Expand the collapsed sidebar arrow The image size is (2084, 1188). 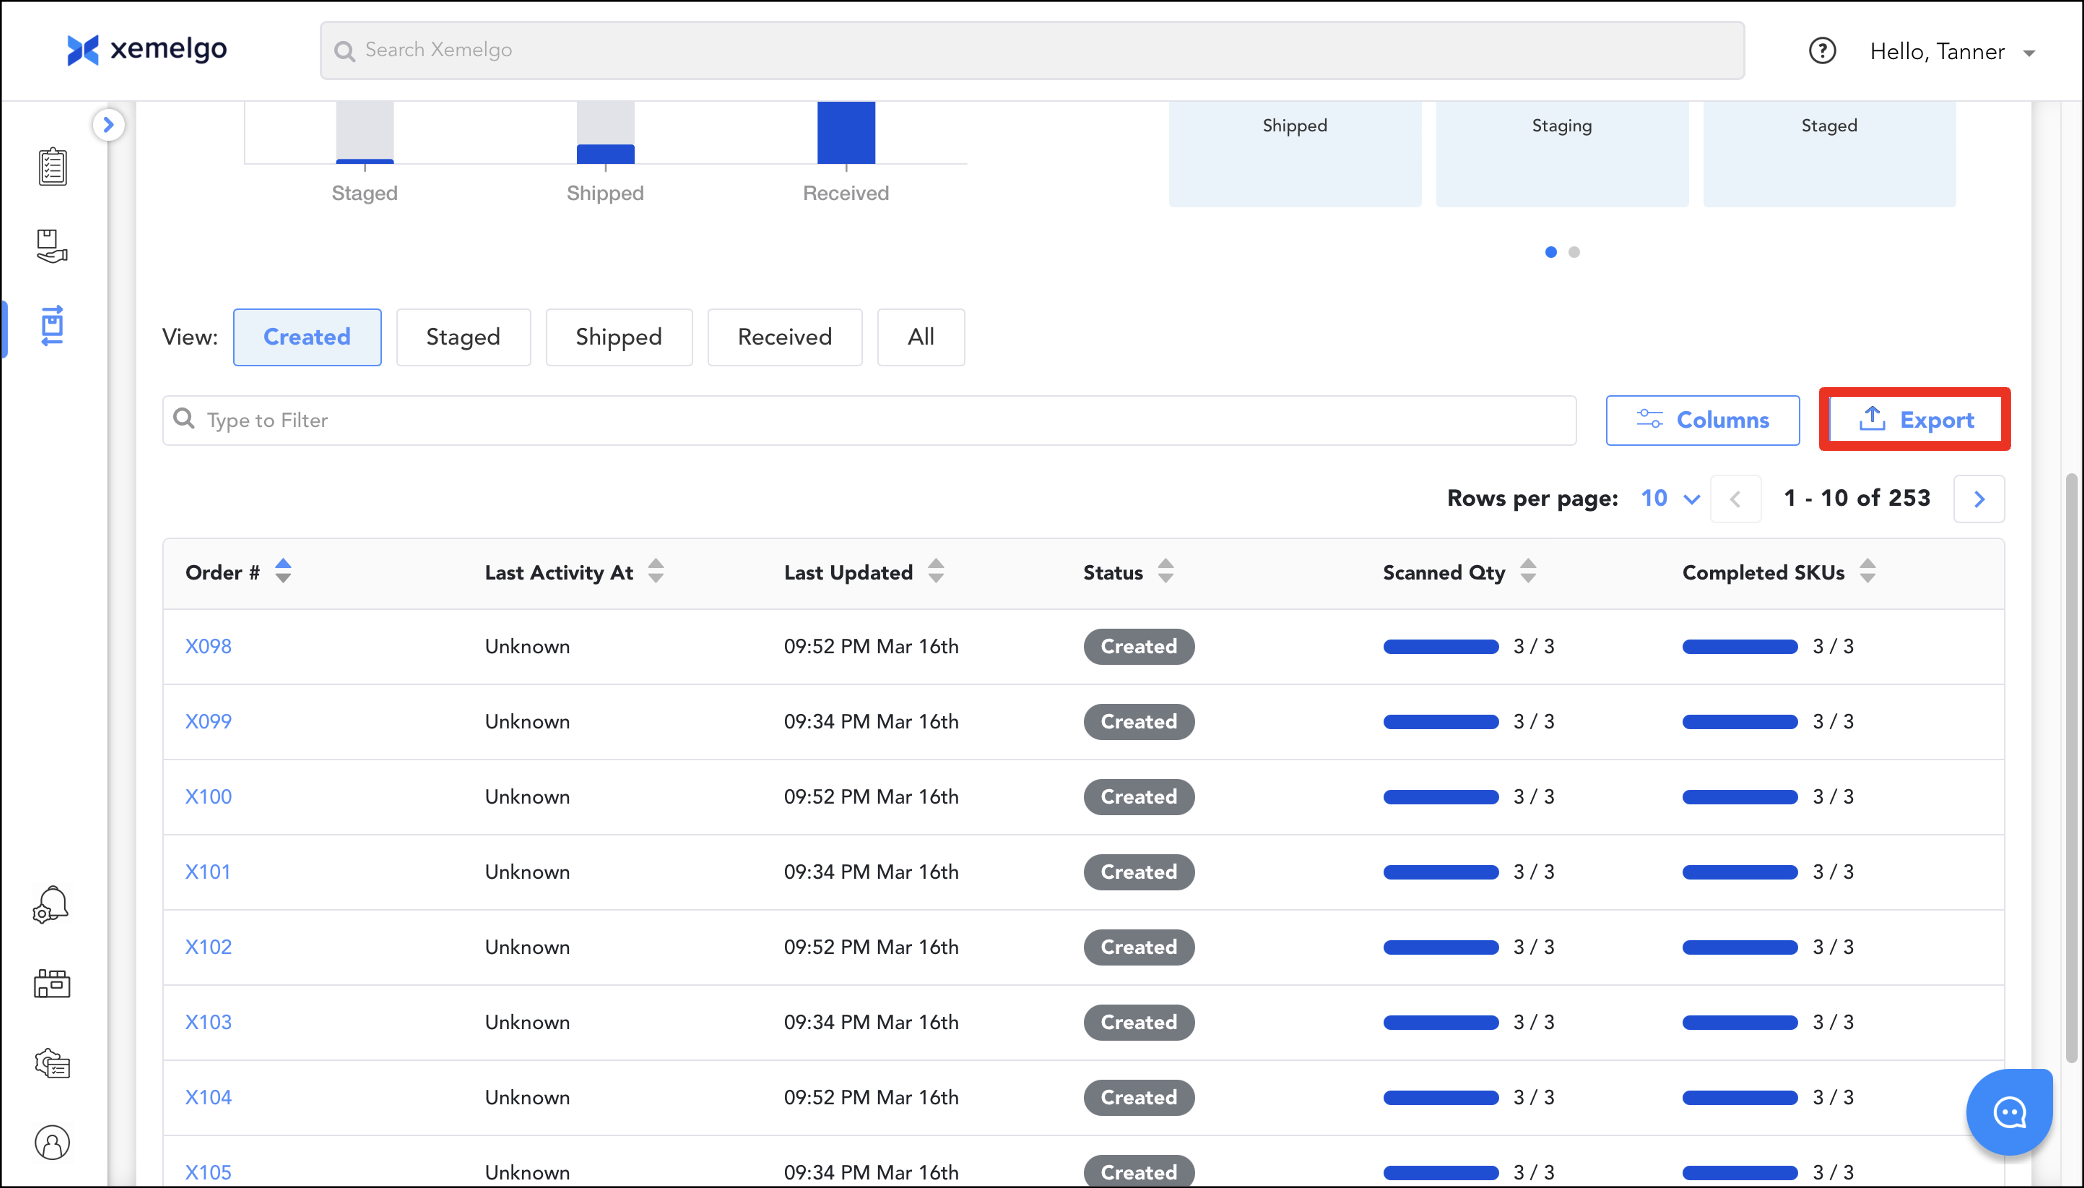pyautogui.click(x=108, y=125)
